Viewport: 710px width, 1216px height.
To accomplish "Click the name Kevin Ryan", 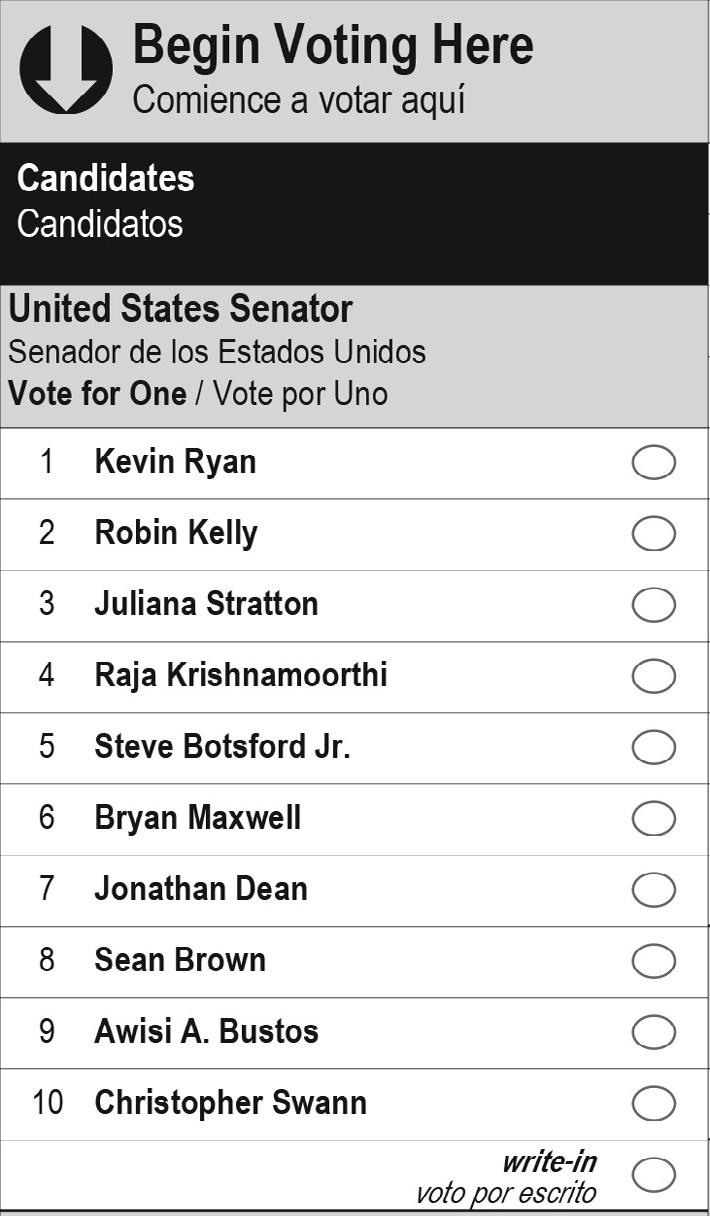I will point(175,462).
